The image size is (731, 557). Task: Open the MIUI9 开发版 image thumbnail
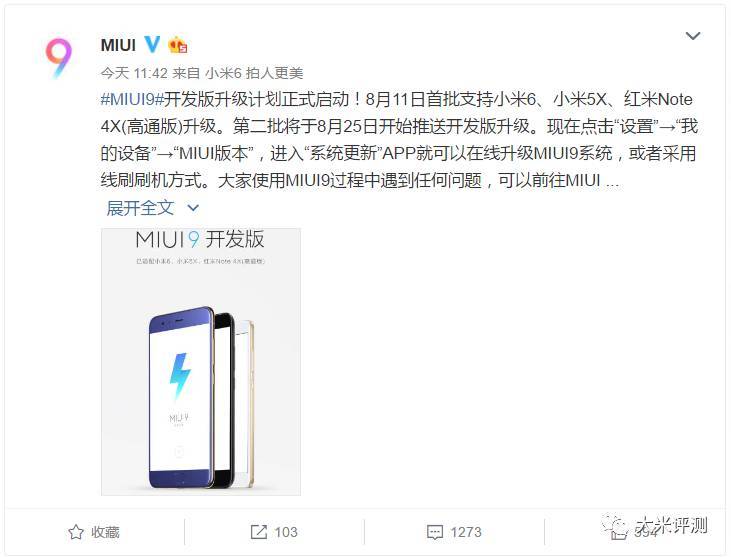click(201, 362)
